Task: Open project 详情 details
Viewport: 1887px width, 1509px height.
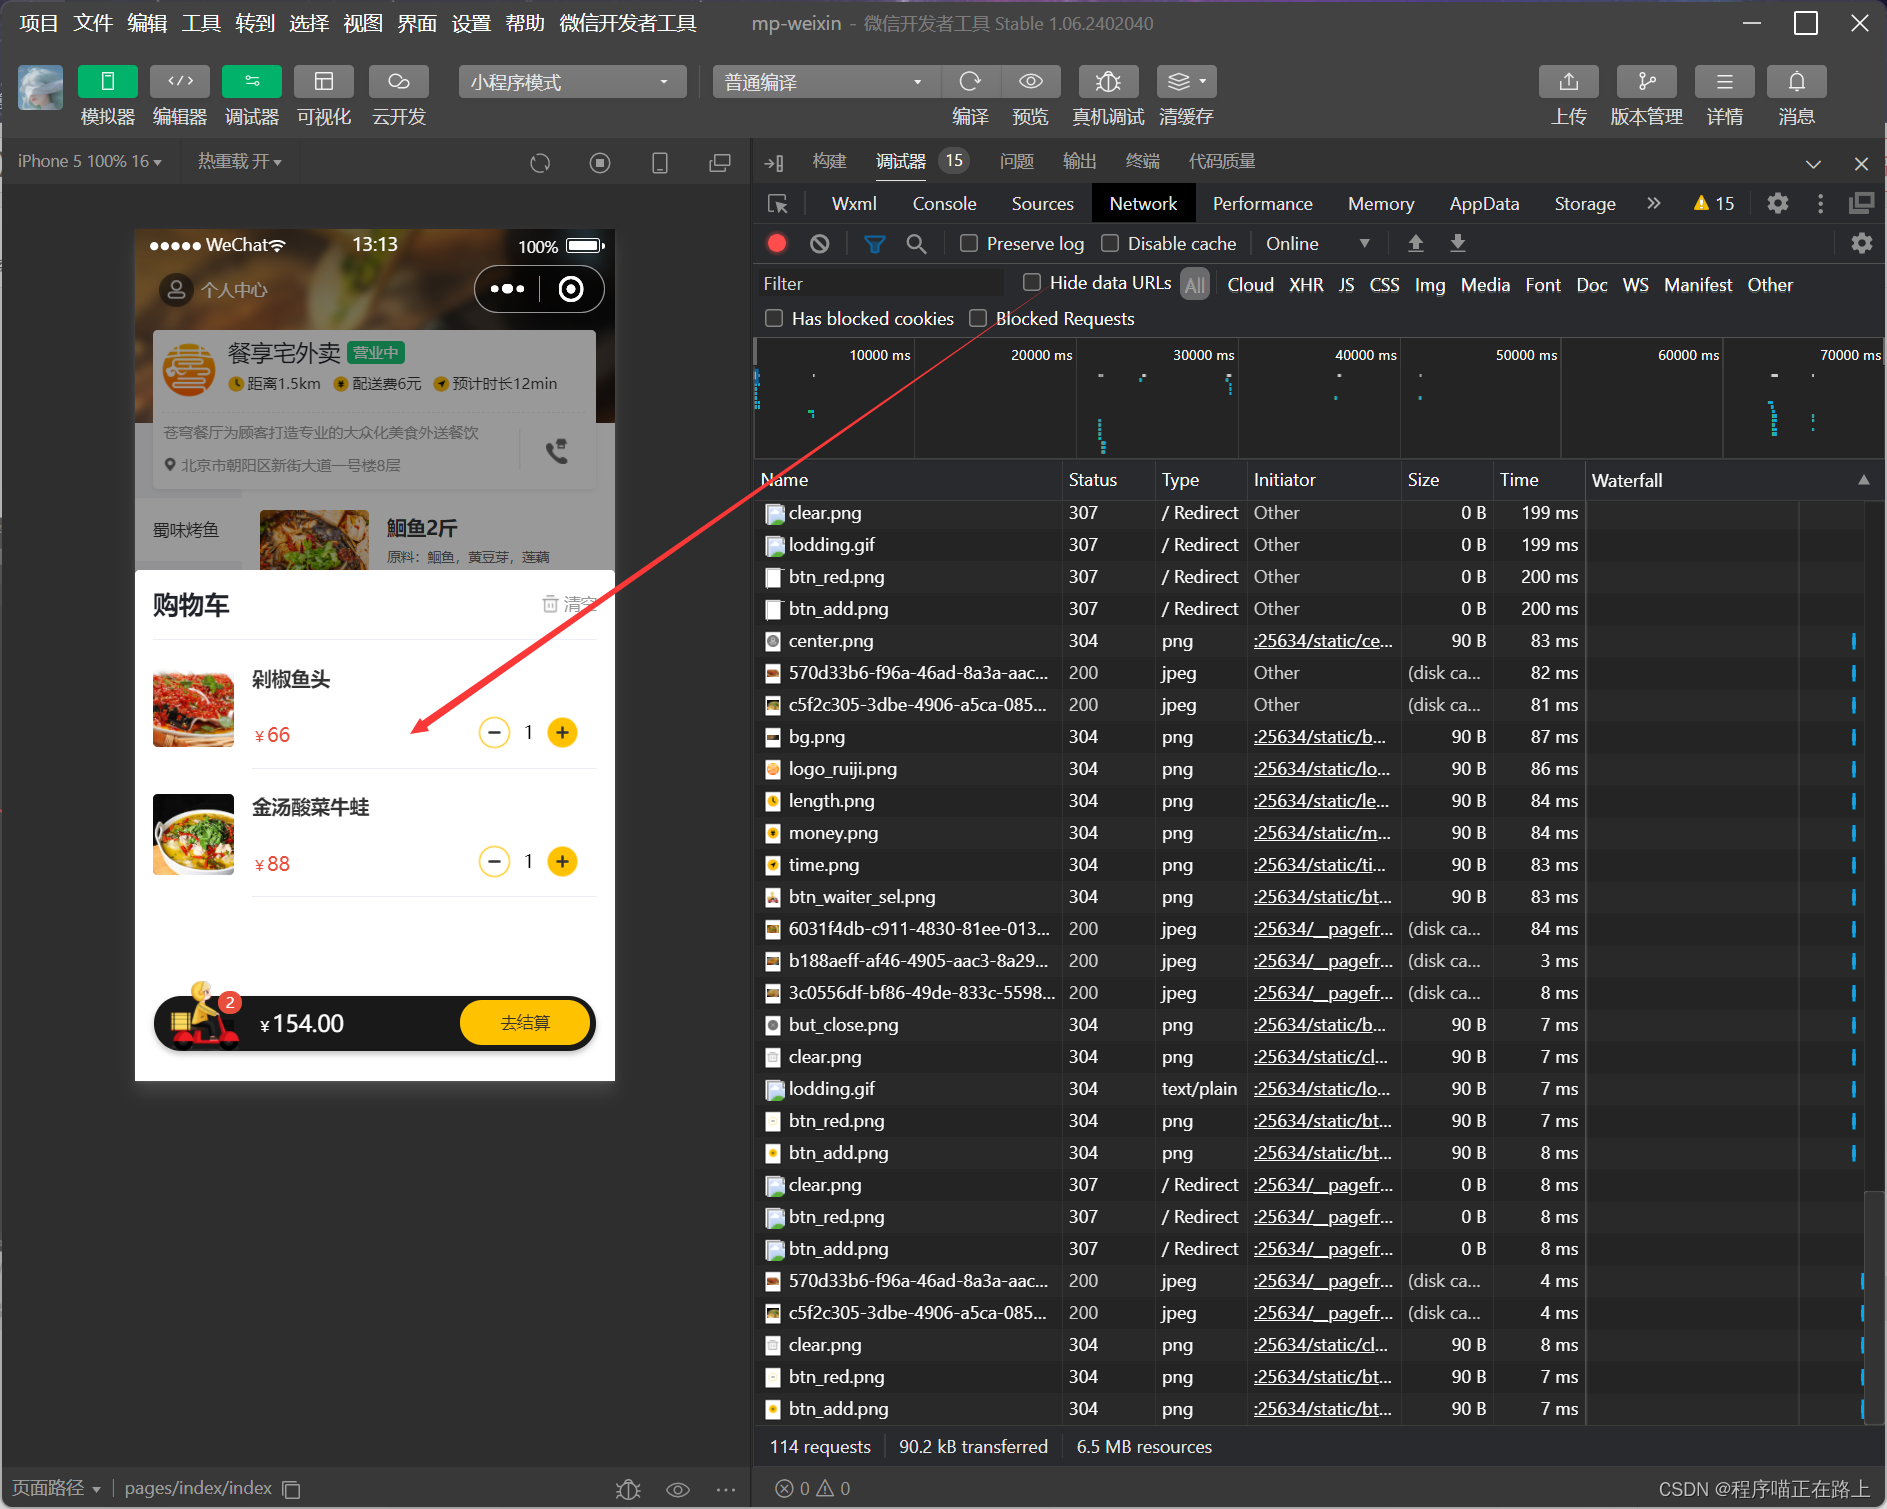Action: coord(1725,81)
